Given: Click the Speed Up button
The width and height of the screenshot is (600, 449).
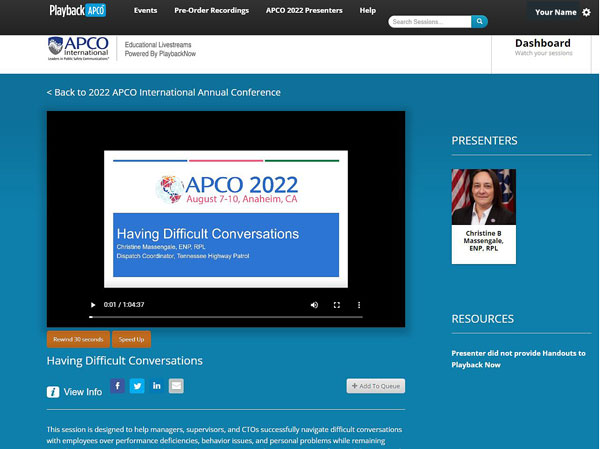Looking at the screenshot, I should pos(131,339).
